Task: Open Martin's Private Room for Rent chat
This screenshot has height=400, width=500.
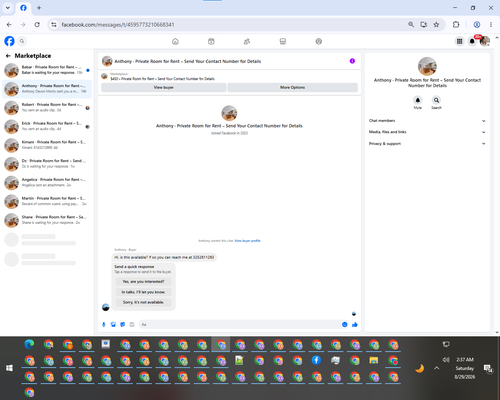Action: pyautogui.click(x=47, y=201)
